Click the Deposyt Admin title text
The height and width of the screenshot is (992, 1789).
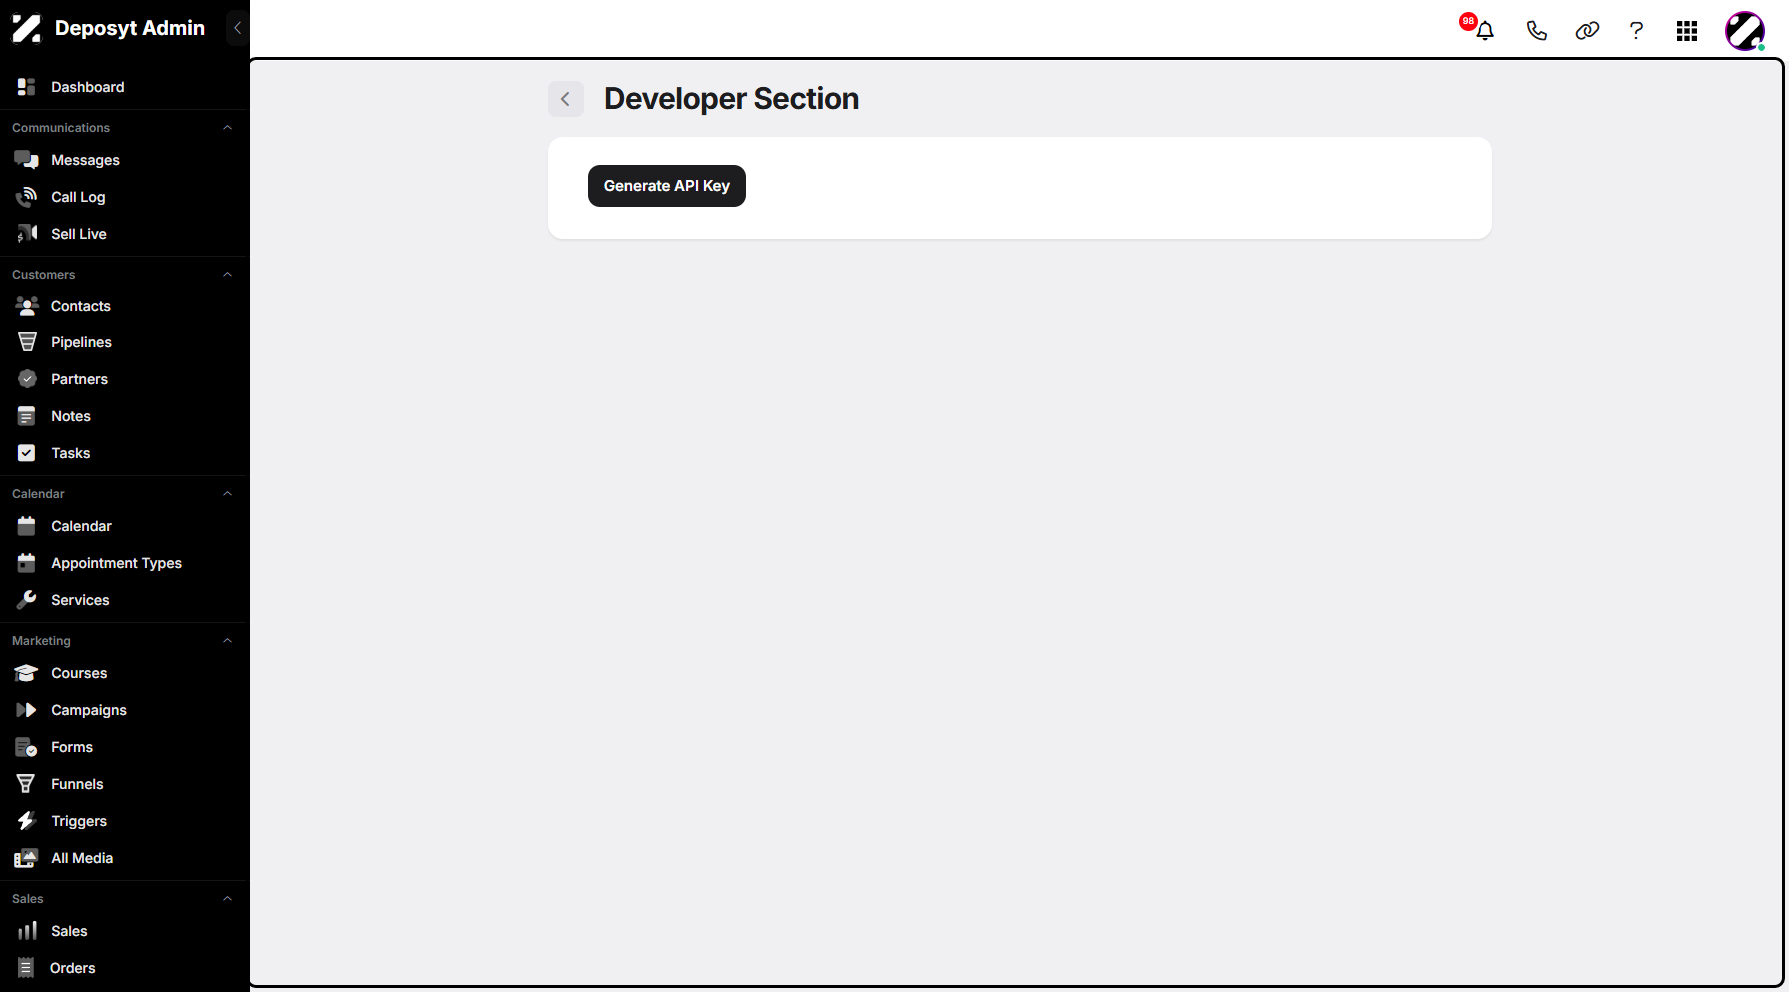coord(130,28)
